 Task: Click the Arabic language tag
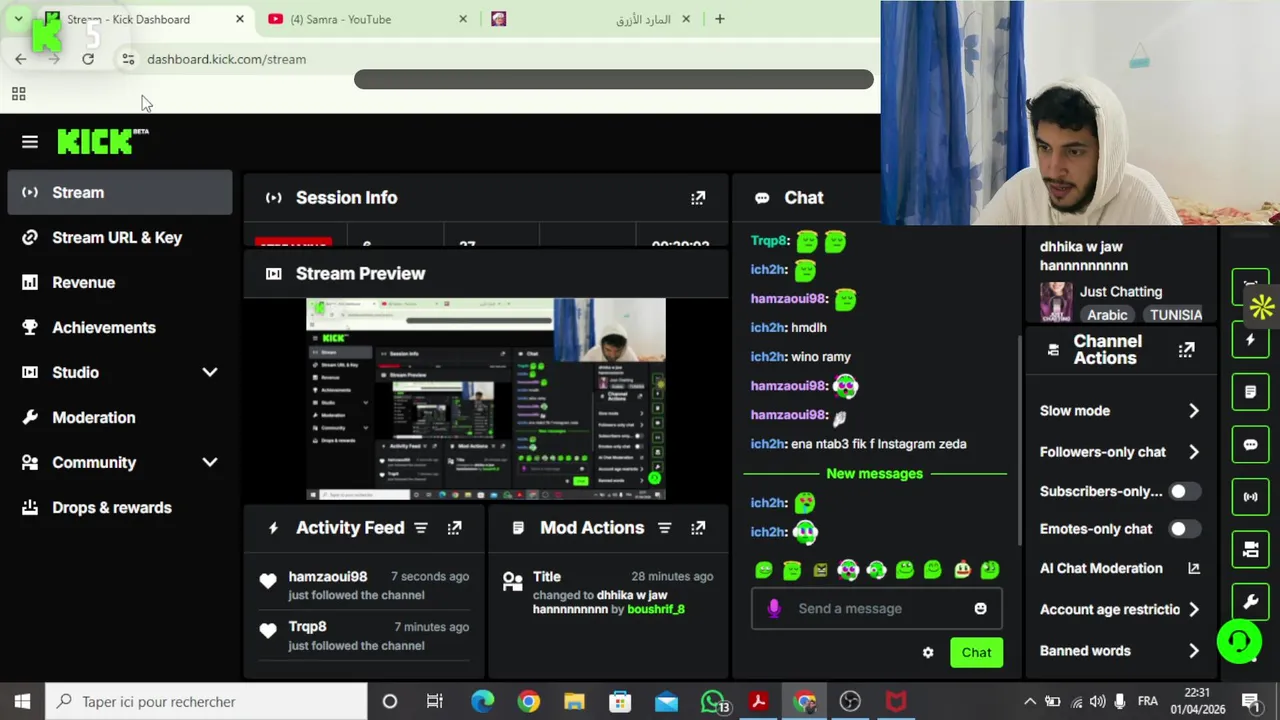[x=1107, y=315]
